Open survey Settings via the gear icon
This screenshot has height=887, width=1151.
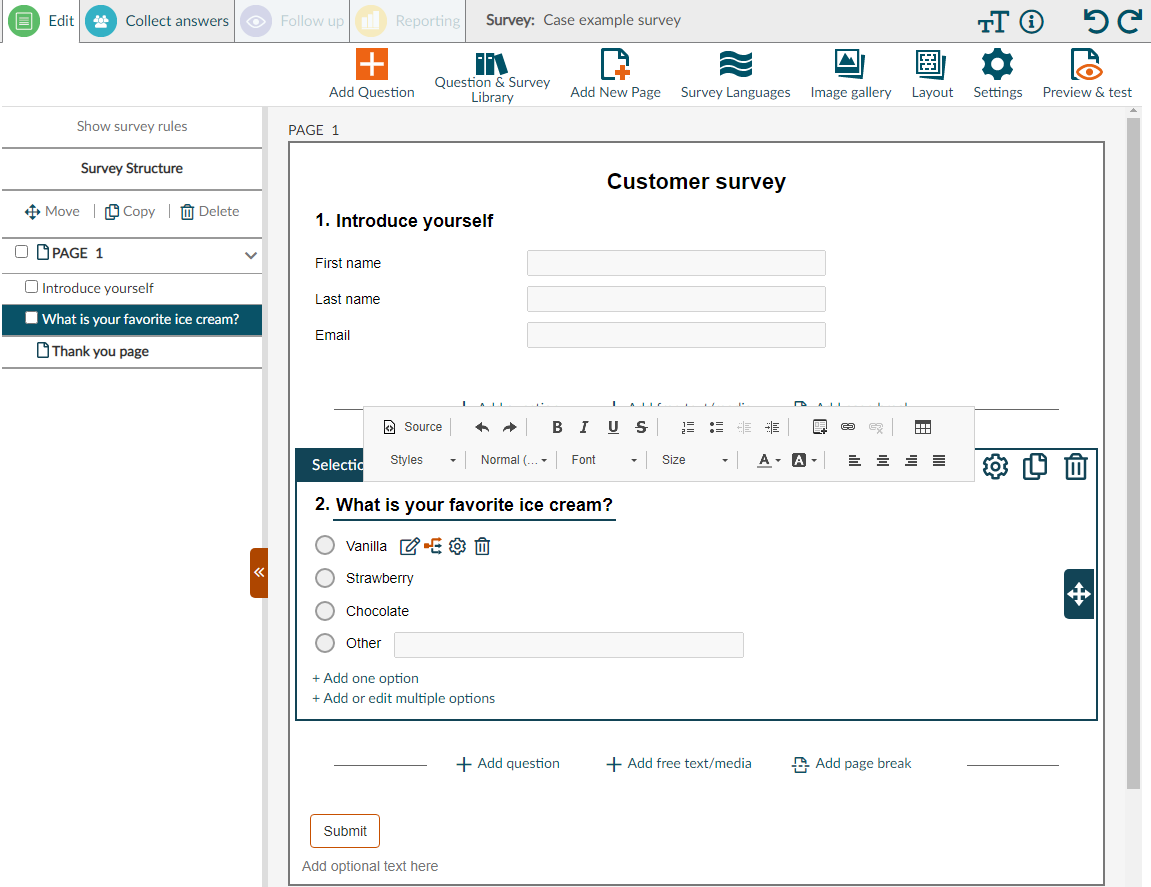click(997, 63)
